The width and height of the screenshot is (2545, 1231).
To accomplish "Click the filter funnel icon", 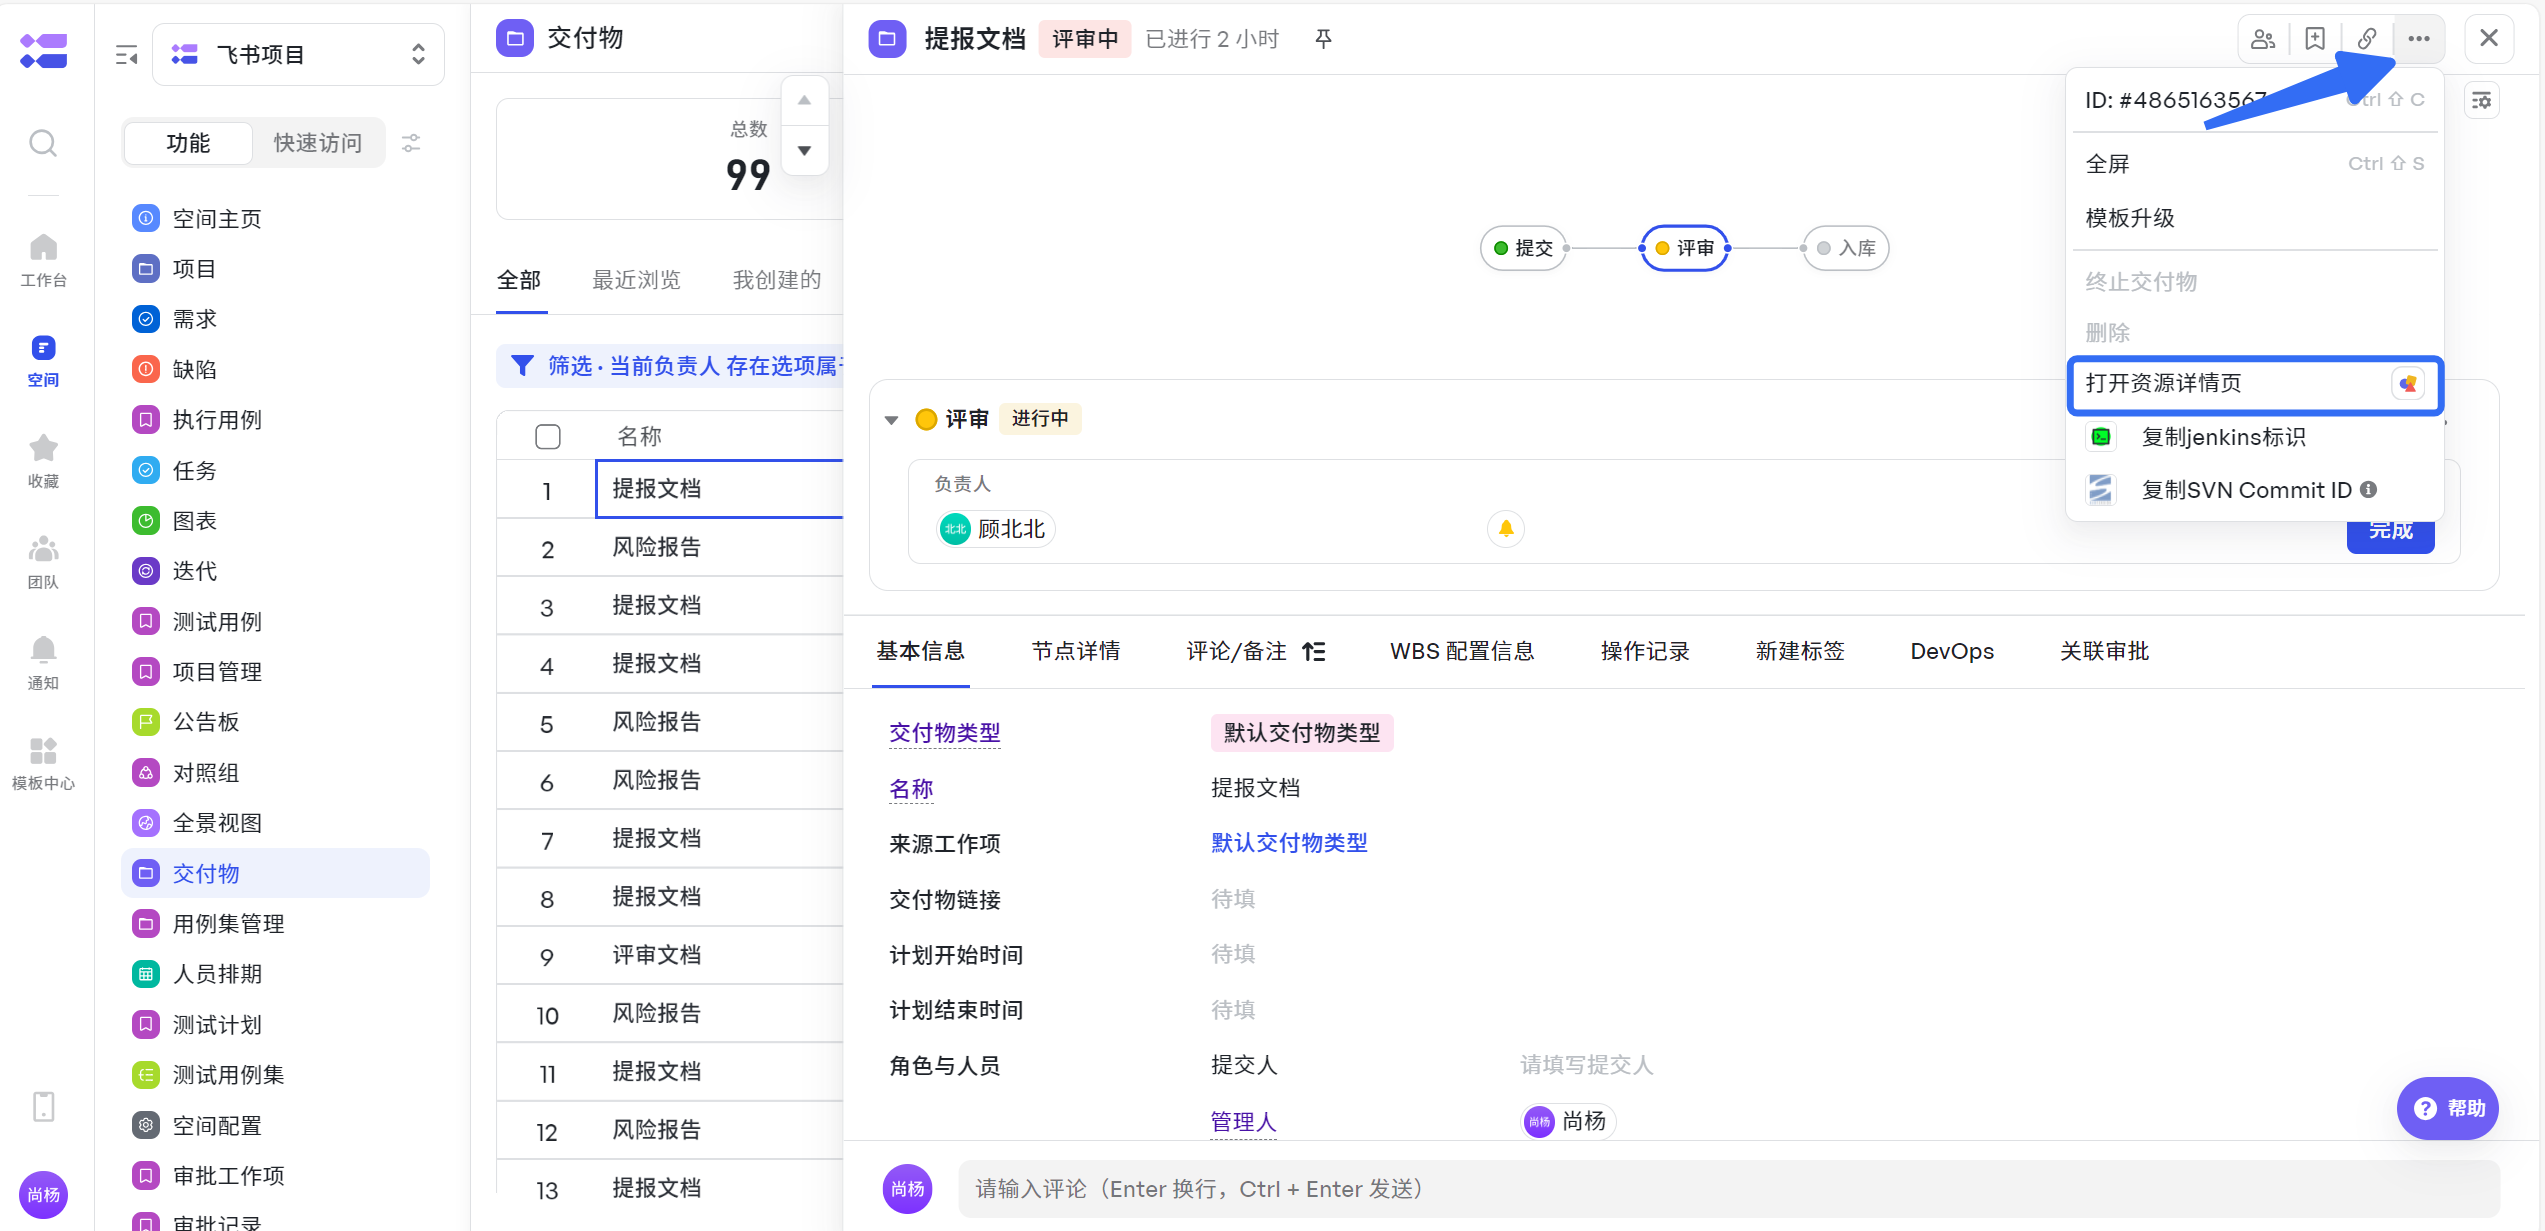I will click(x=522, y=366).
